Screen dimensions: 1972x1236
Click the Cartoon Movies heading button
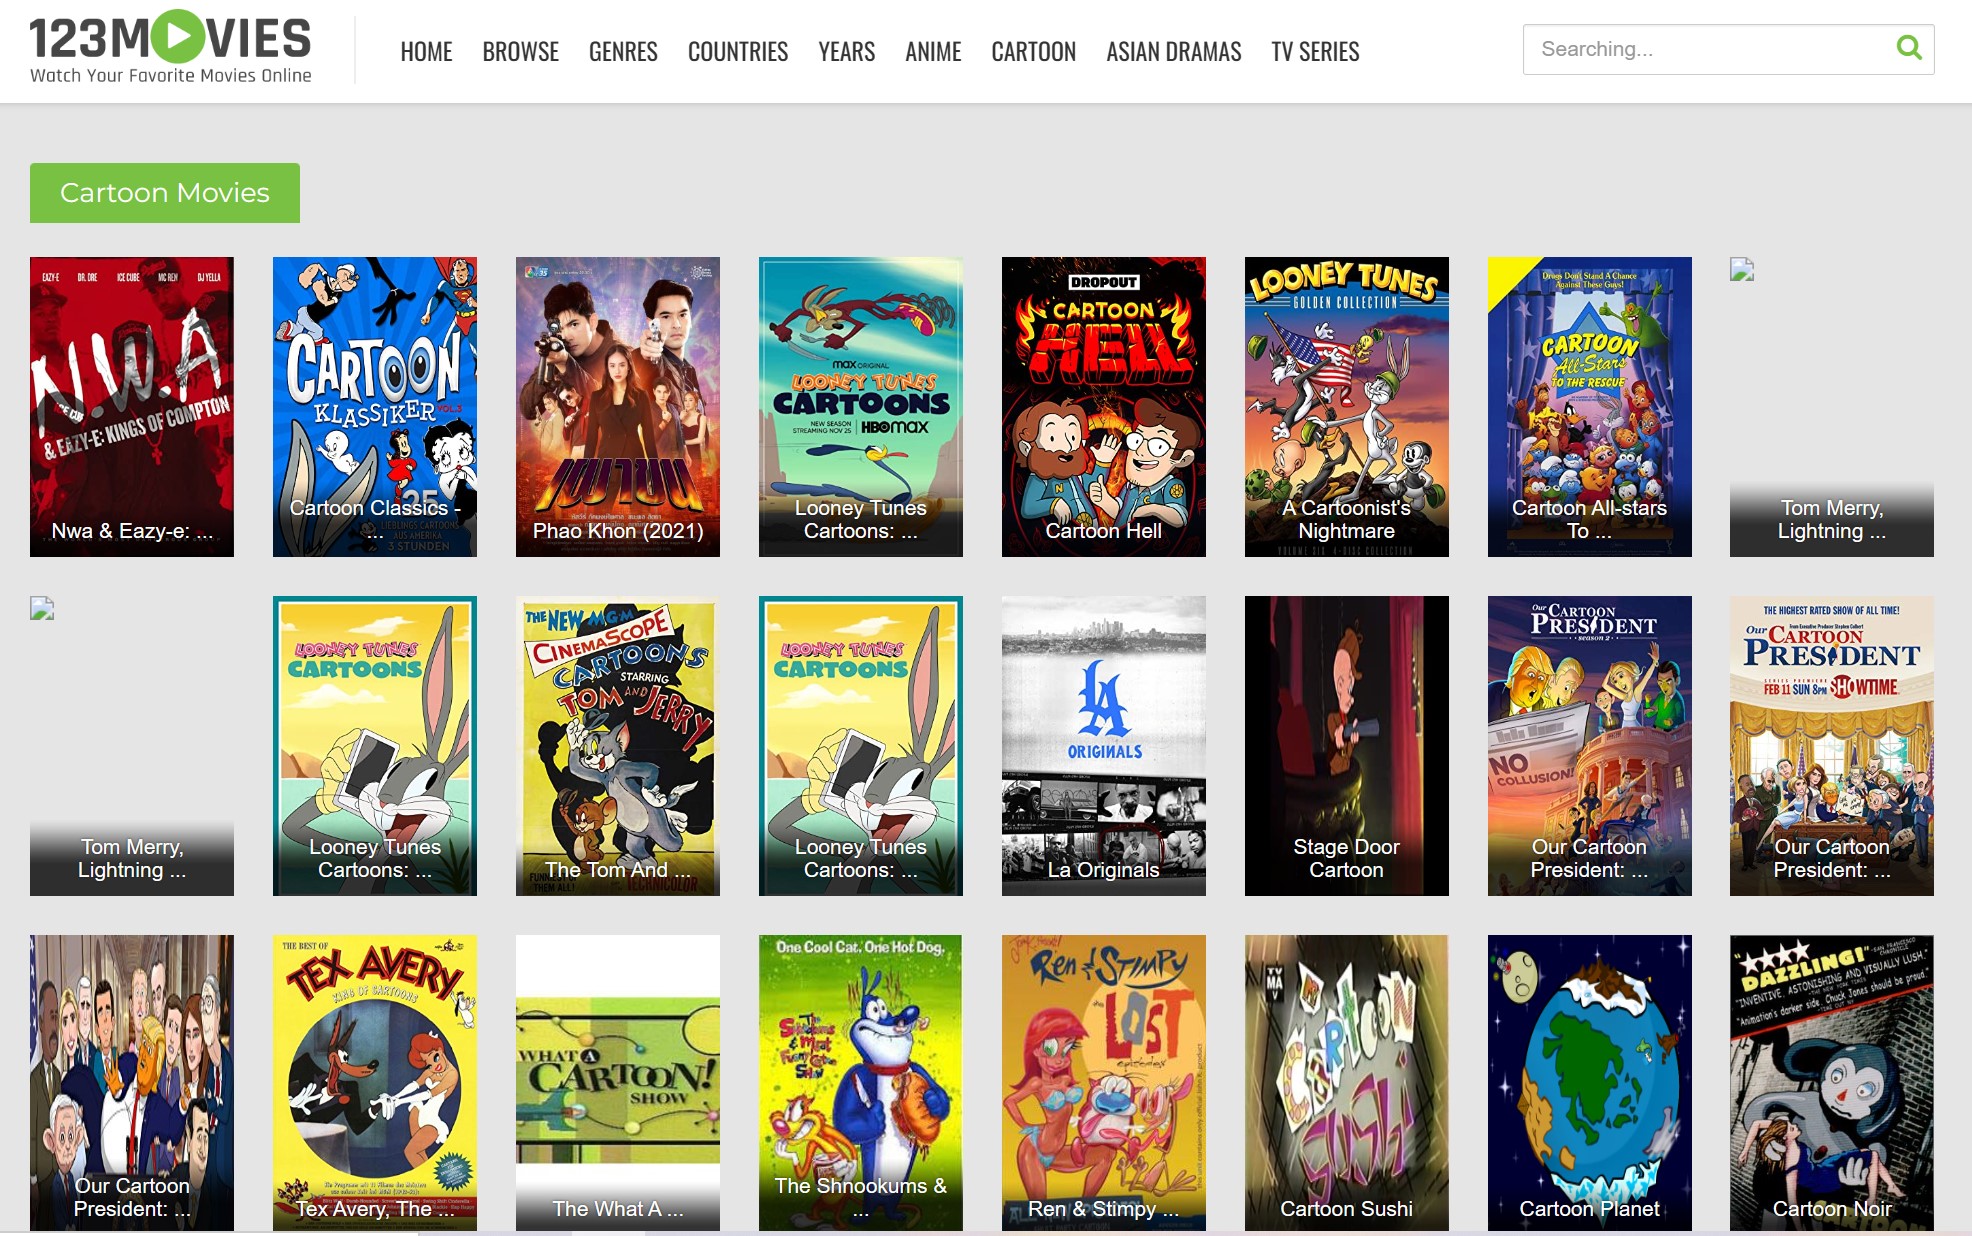(165, 193)
